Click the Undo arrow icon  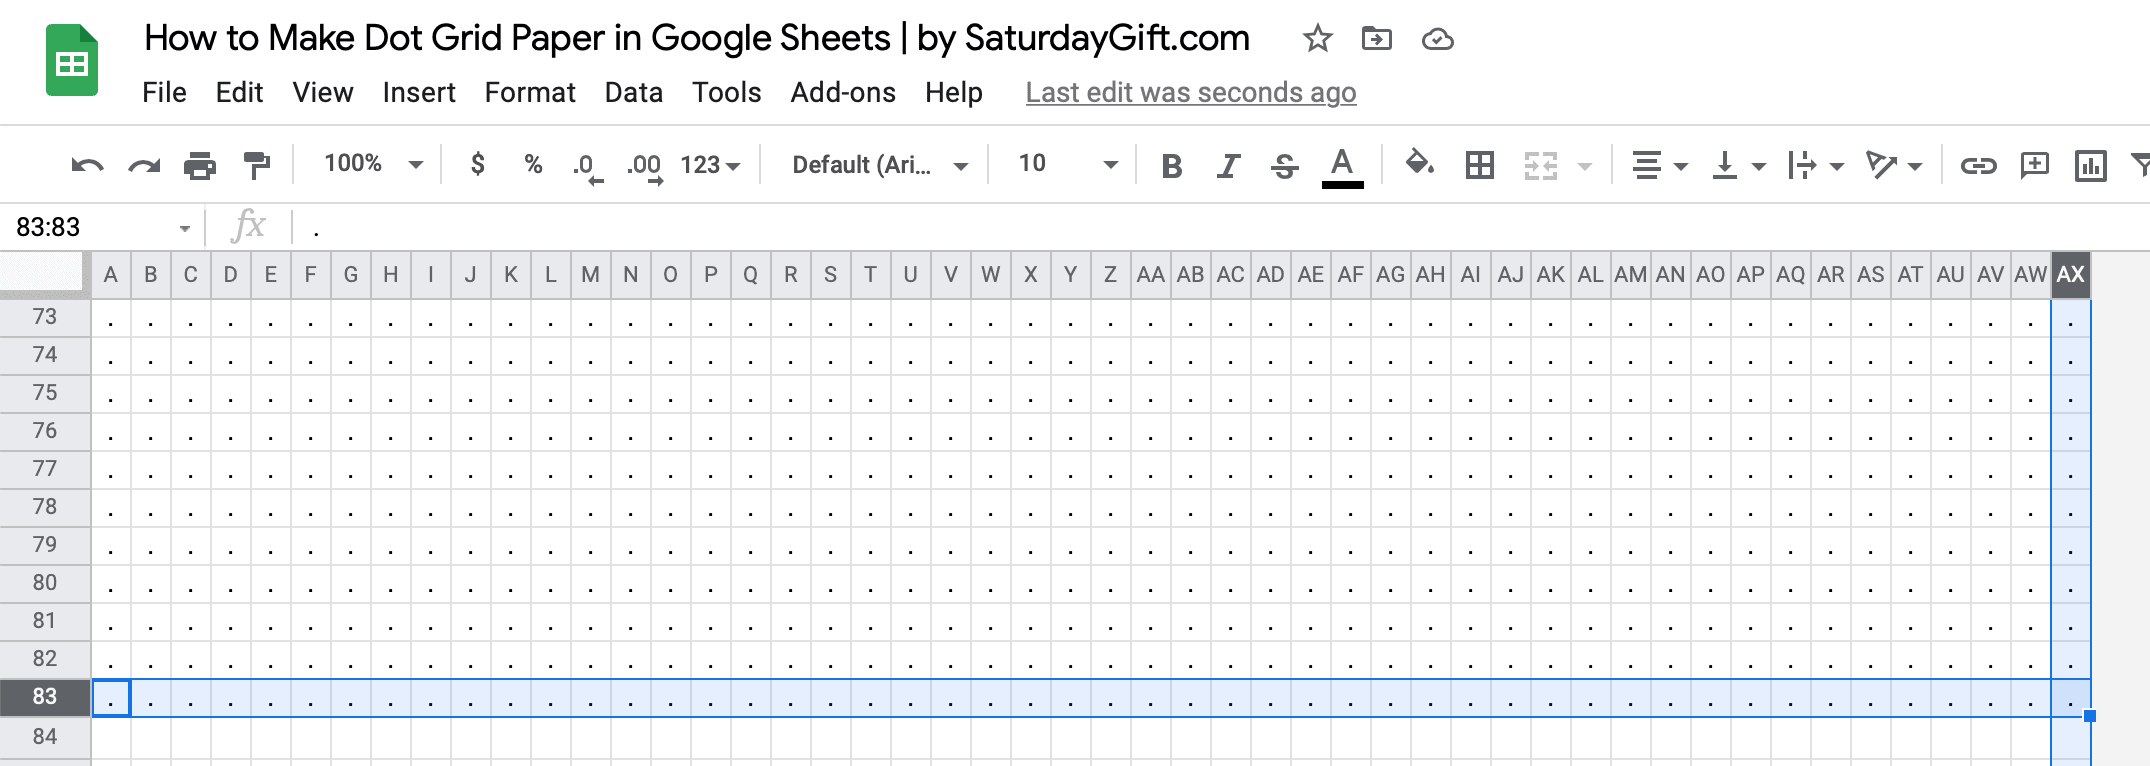87,165
